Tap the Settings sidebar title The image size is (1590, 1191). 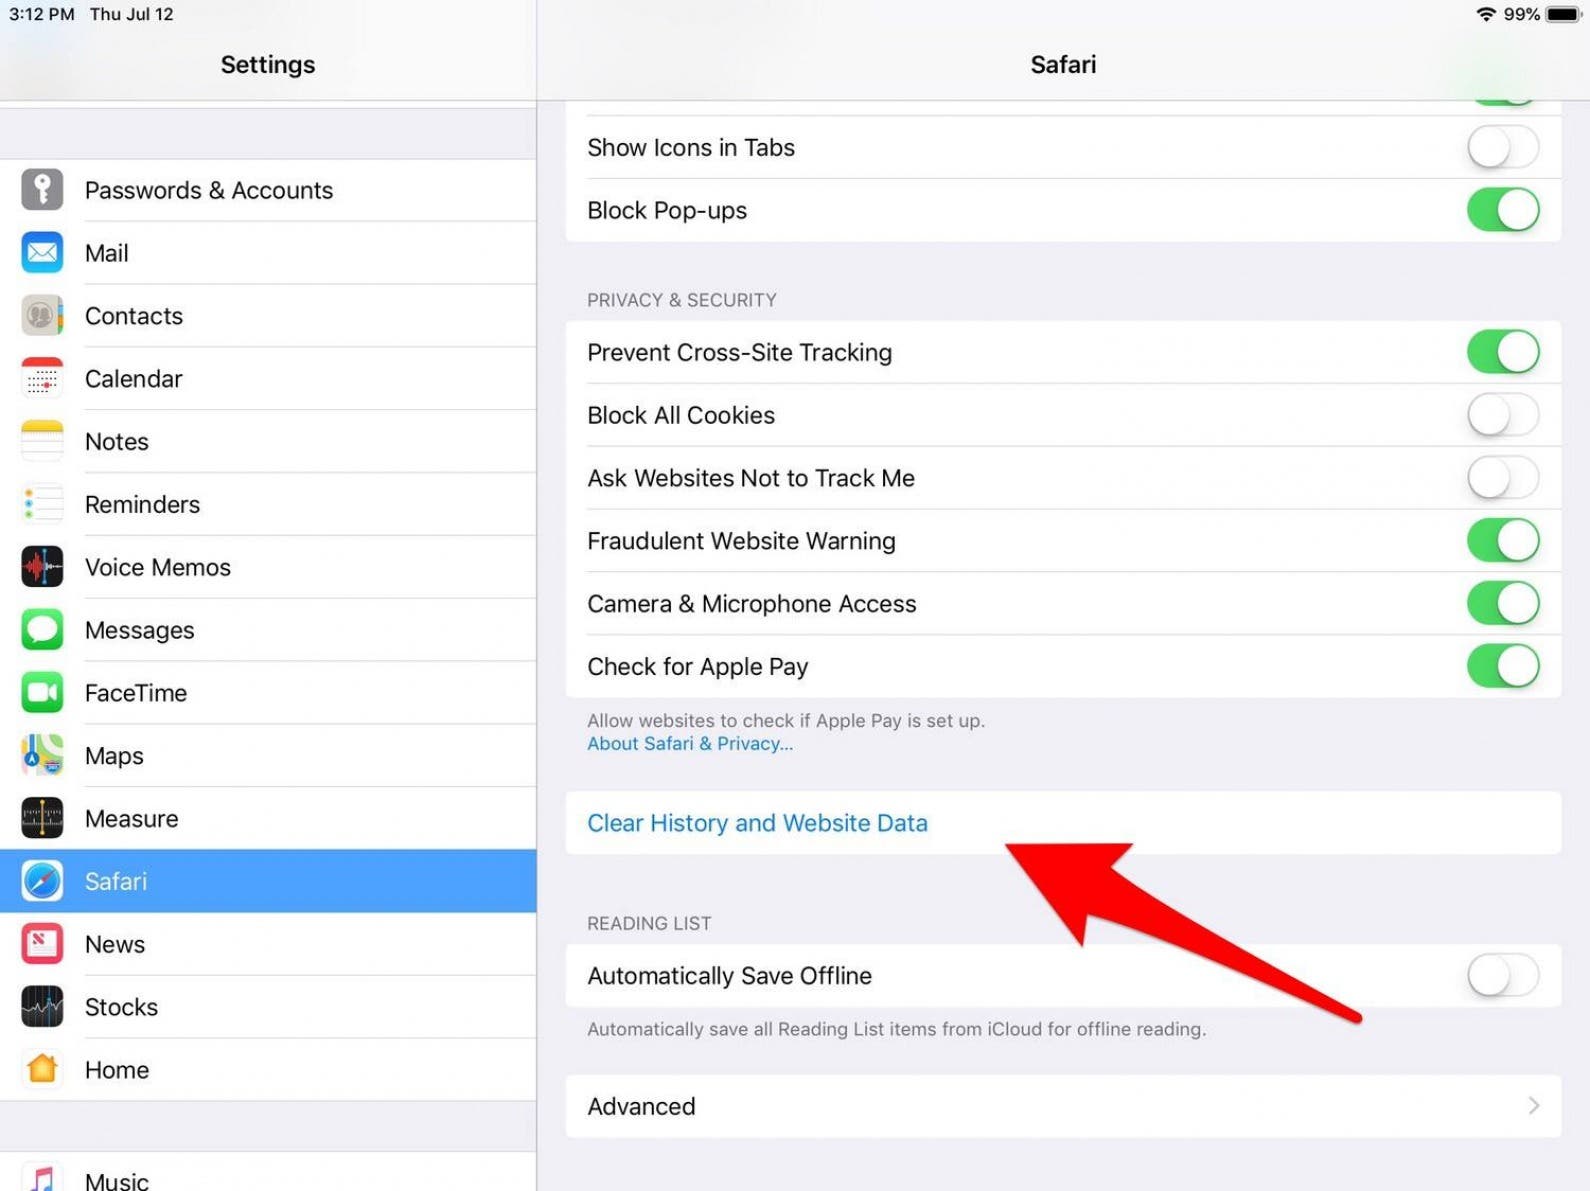pos(268,64)
